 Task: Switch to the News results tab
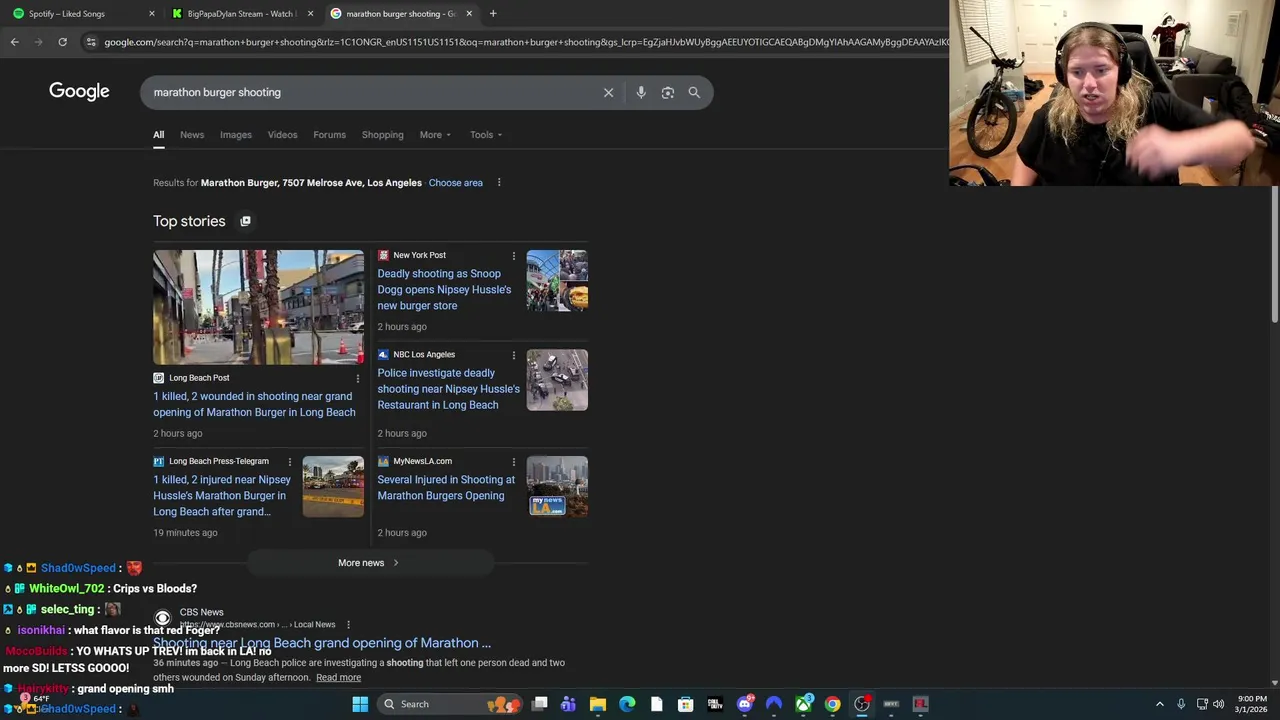(192, 135)
